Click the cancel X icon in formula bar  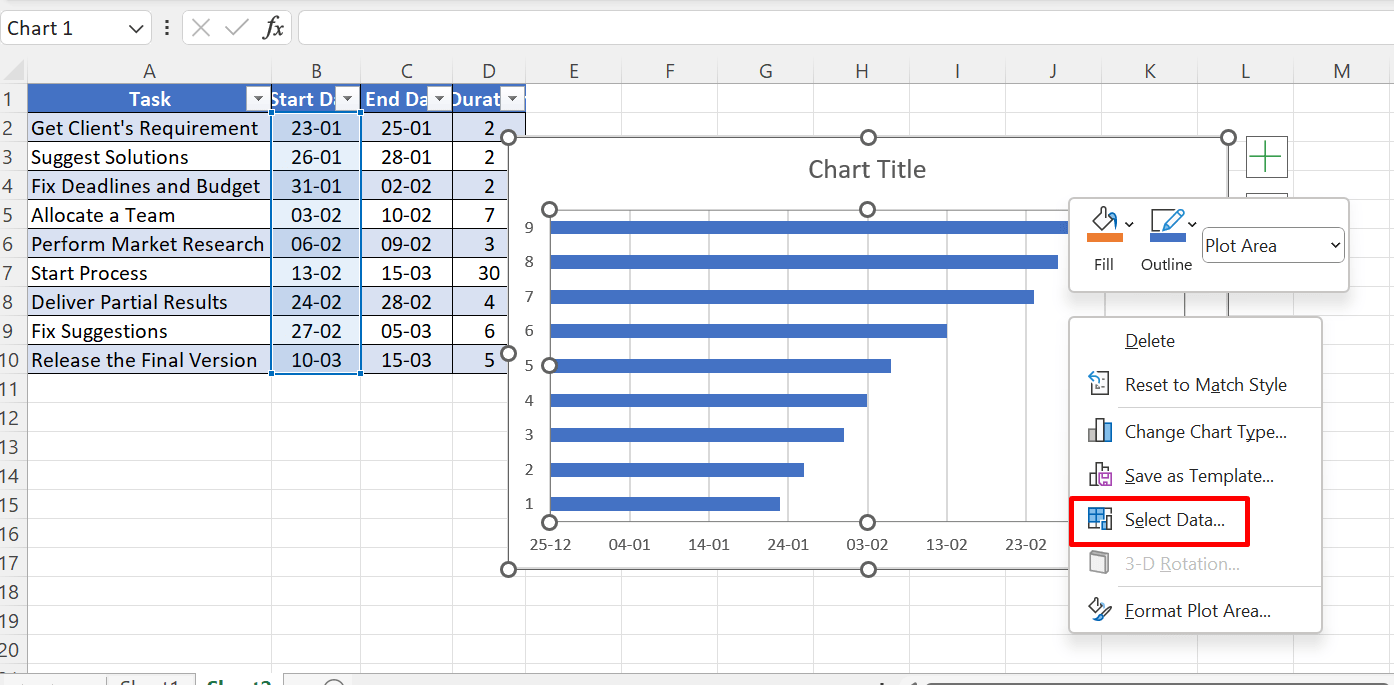click(201, 28)
